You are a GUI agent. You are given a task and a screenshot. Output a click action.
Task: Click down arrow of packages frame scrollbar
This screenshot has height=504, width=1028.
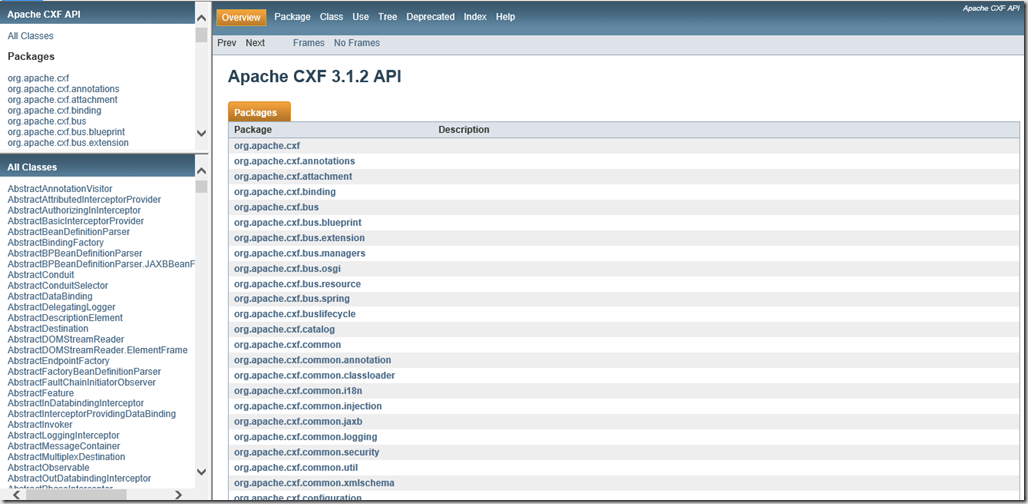coord(201,132)
